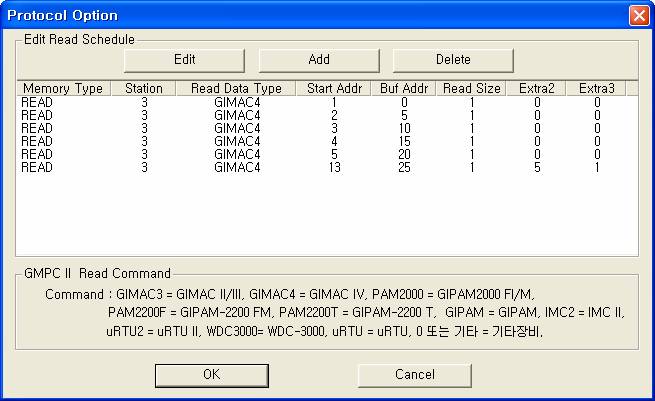Click Buf Addr value 20

pos(404,154)
